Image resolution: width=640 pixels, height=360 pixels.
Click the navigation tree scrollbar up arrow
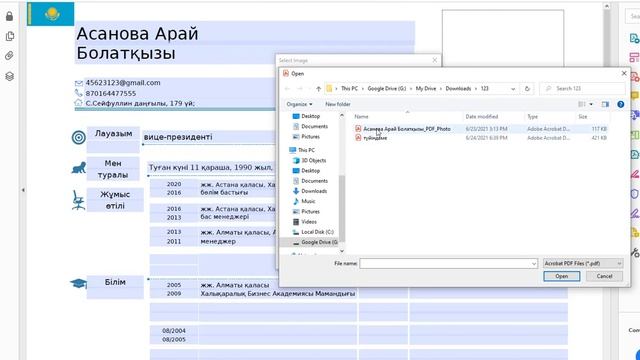coord(342,116)
